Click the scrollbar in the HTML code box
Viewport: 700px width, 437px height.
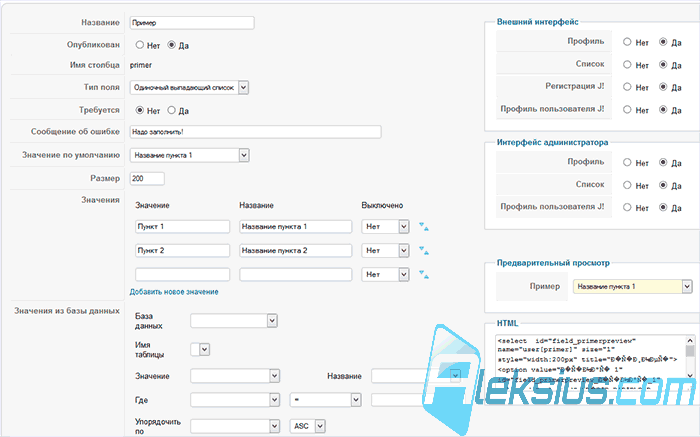coord(690,358)
